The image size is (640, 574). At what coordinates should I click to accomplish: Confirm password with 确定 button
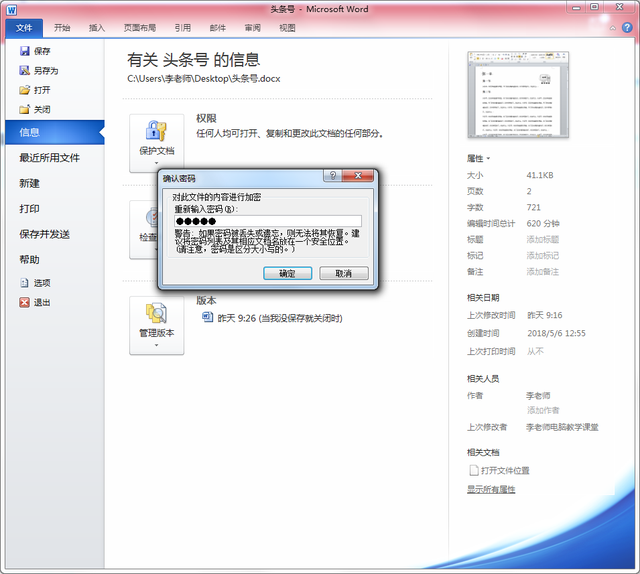287,273
